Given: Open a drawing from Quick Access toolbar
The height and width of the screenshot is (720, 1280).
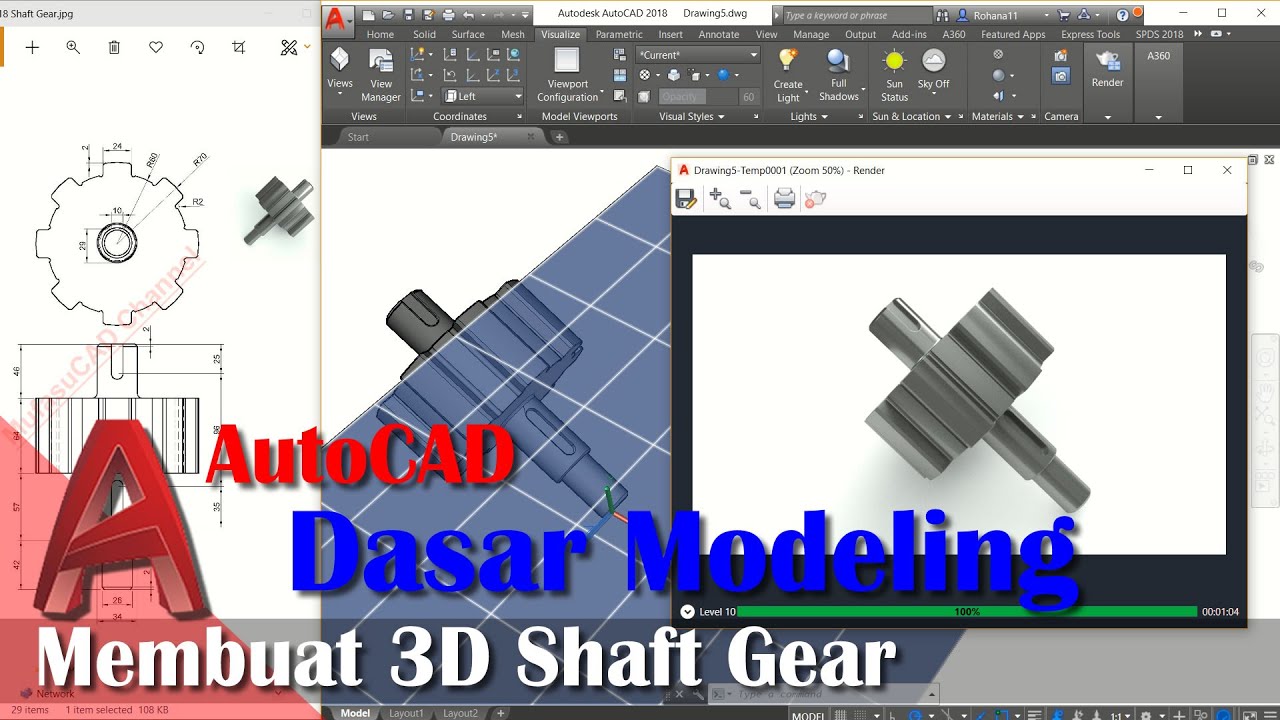Looking at the screenshot, I should 388,15.
